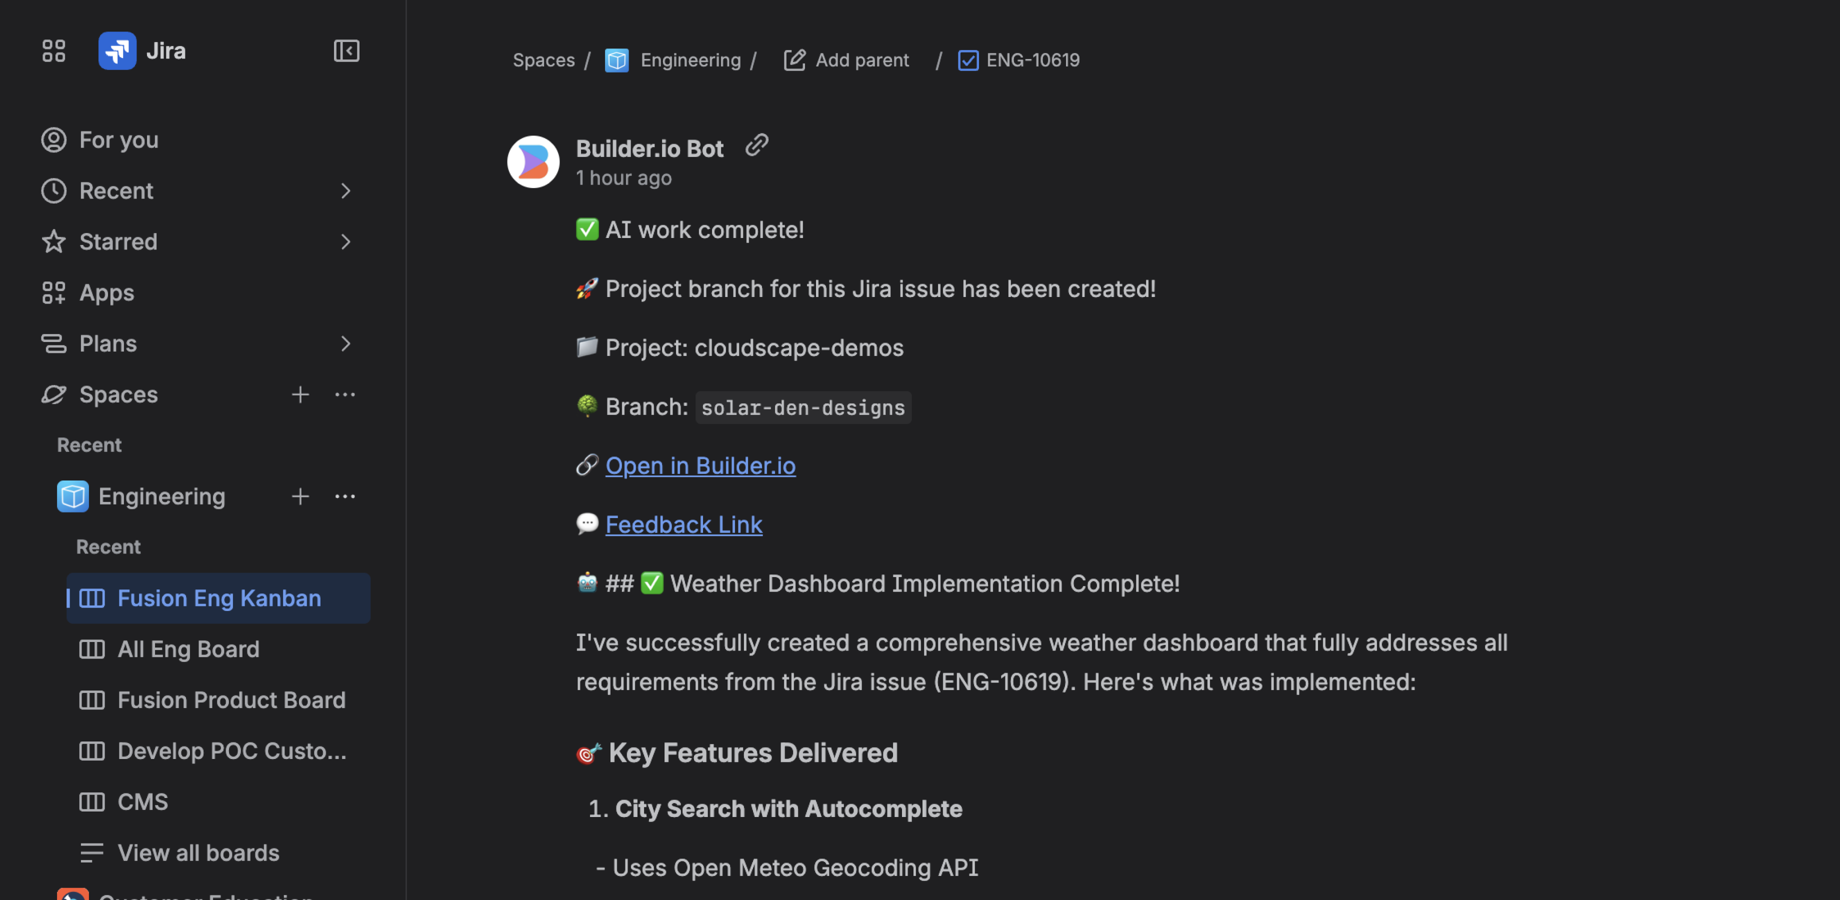Viewport: 1840px width, 900px height.
Task: Expand the Plans section chevron
Action: coord(345,343)
